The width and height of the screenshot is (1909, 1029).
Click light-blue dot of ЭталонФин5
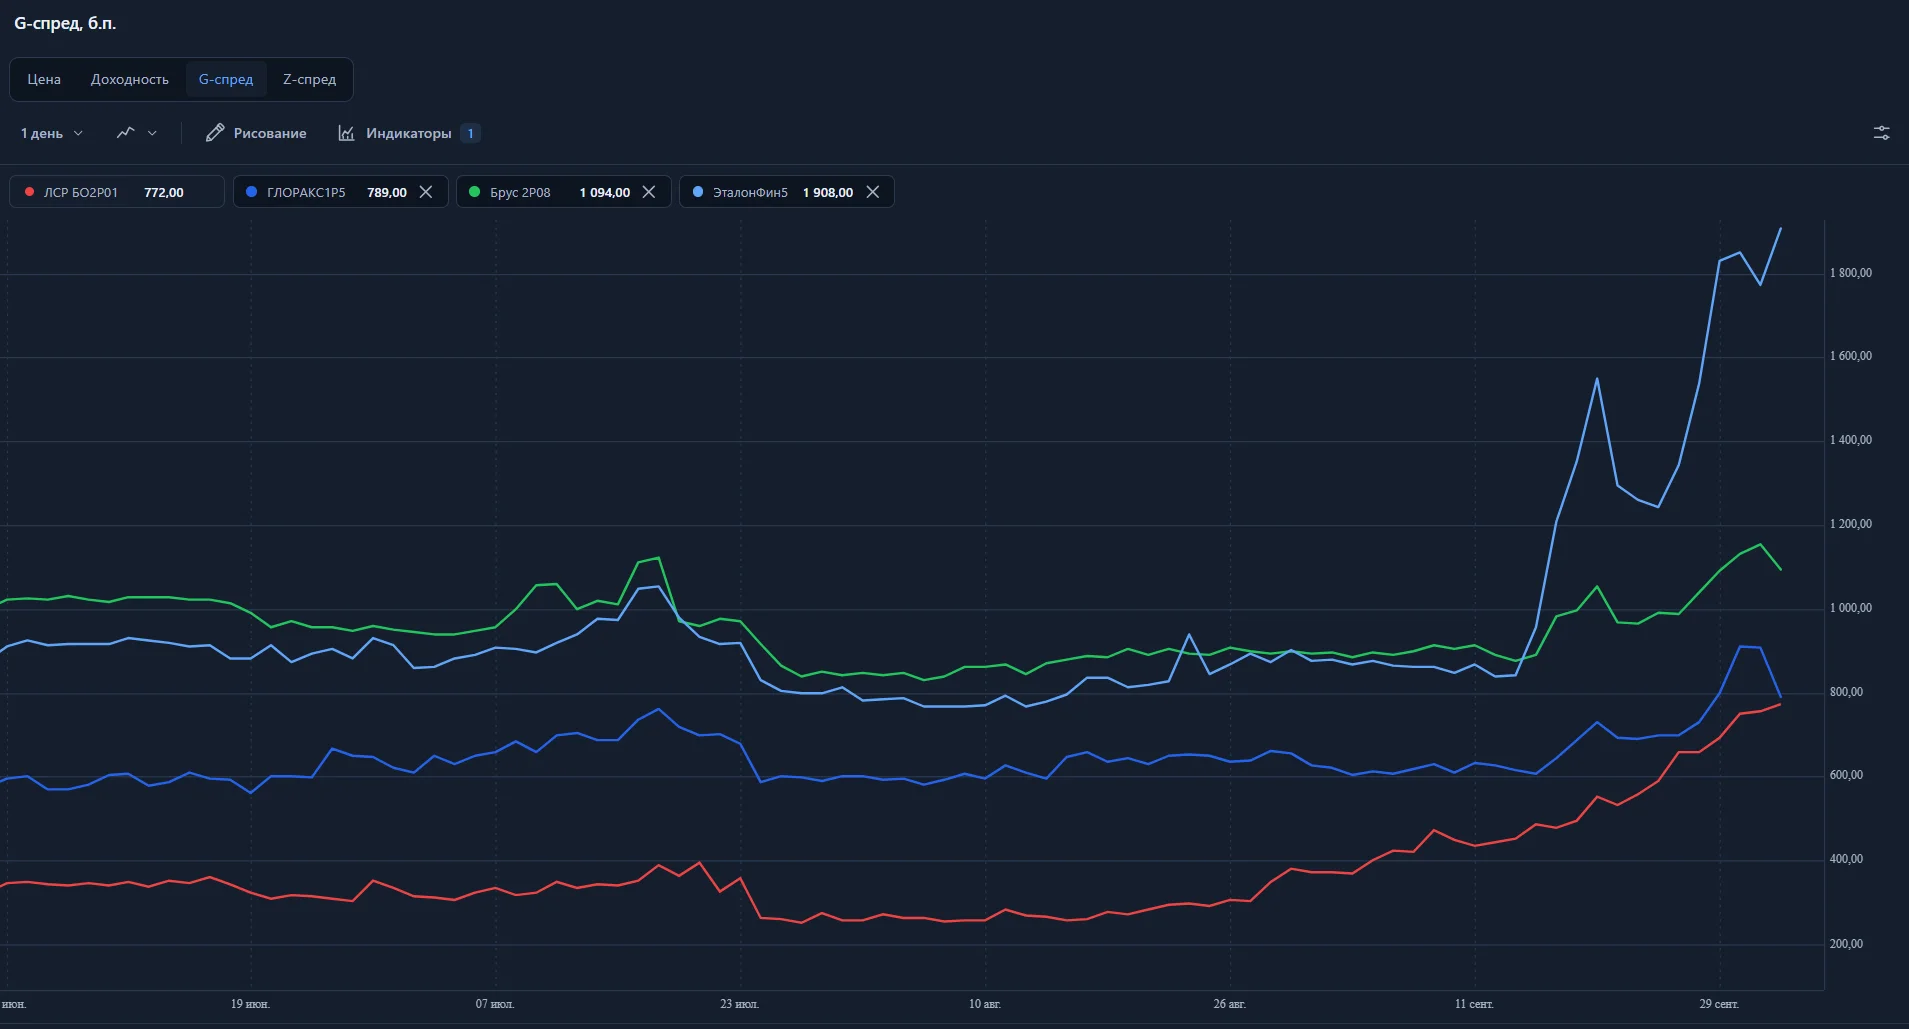tap(698, 192)
